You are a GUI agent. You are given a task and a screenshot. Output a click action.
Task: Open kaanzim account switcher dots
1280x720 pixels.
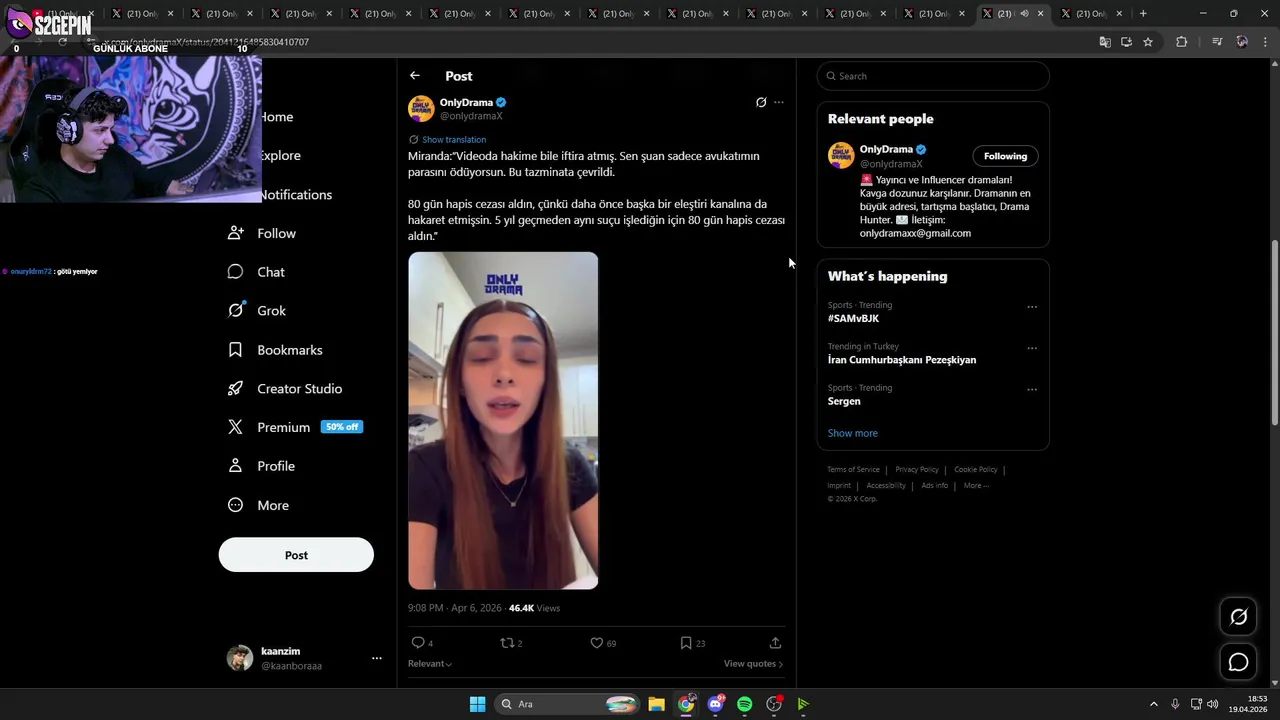point(377,658)
